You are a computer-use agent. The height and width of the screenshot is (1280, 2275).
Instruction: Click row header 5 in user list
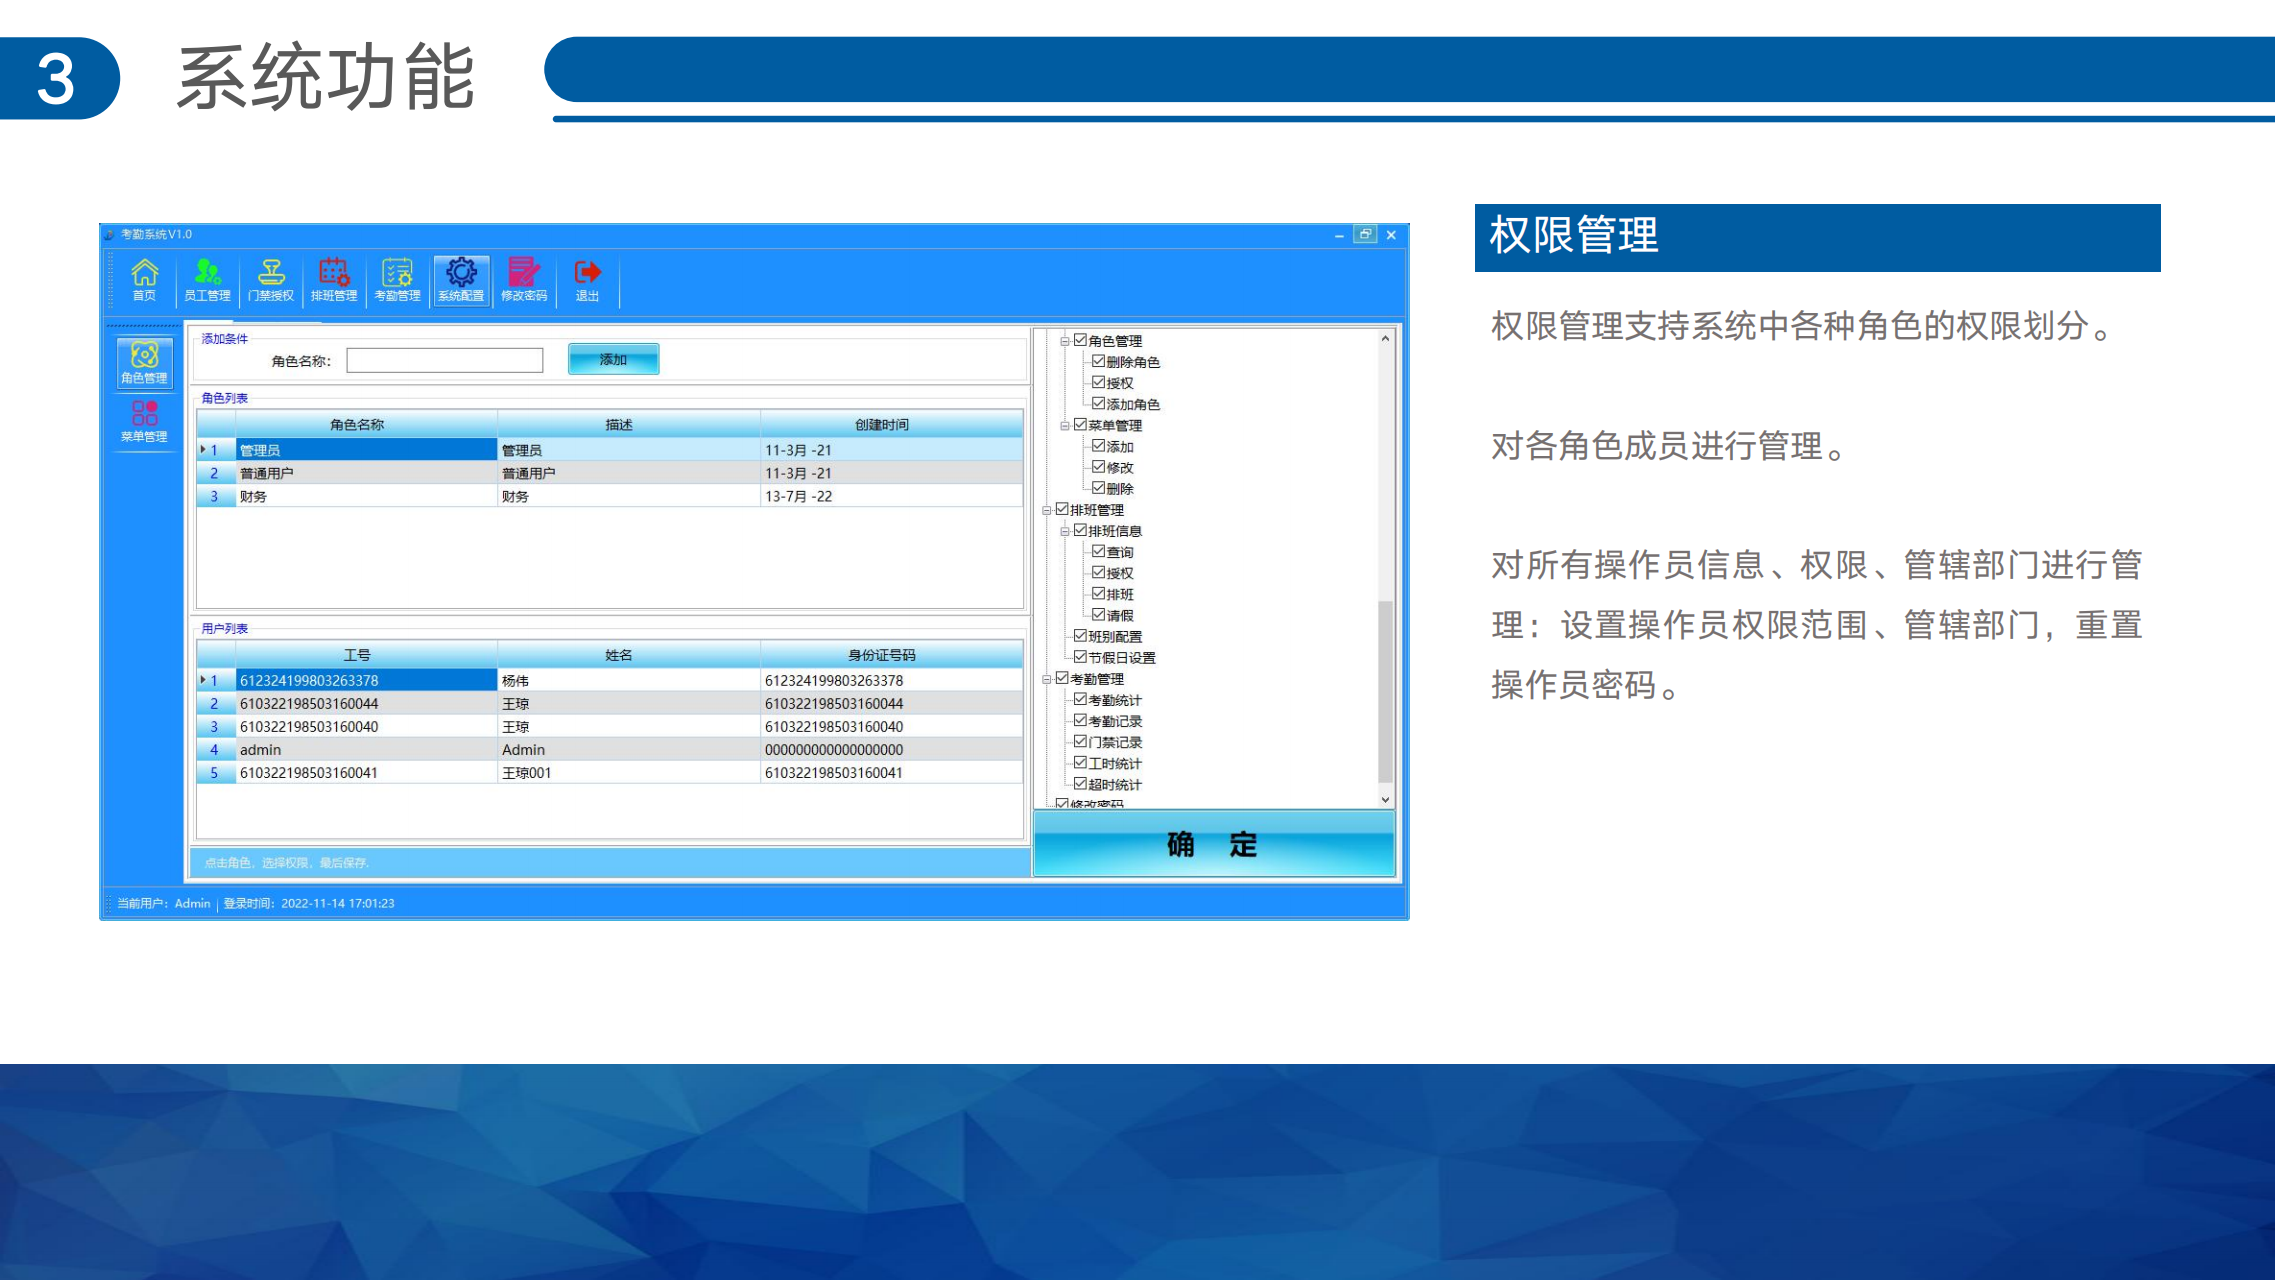(x=216, y=772)
